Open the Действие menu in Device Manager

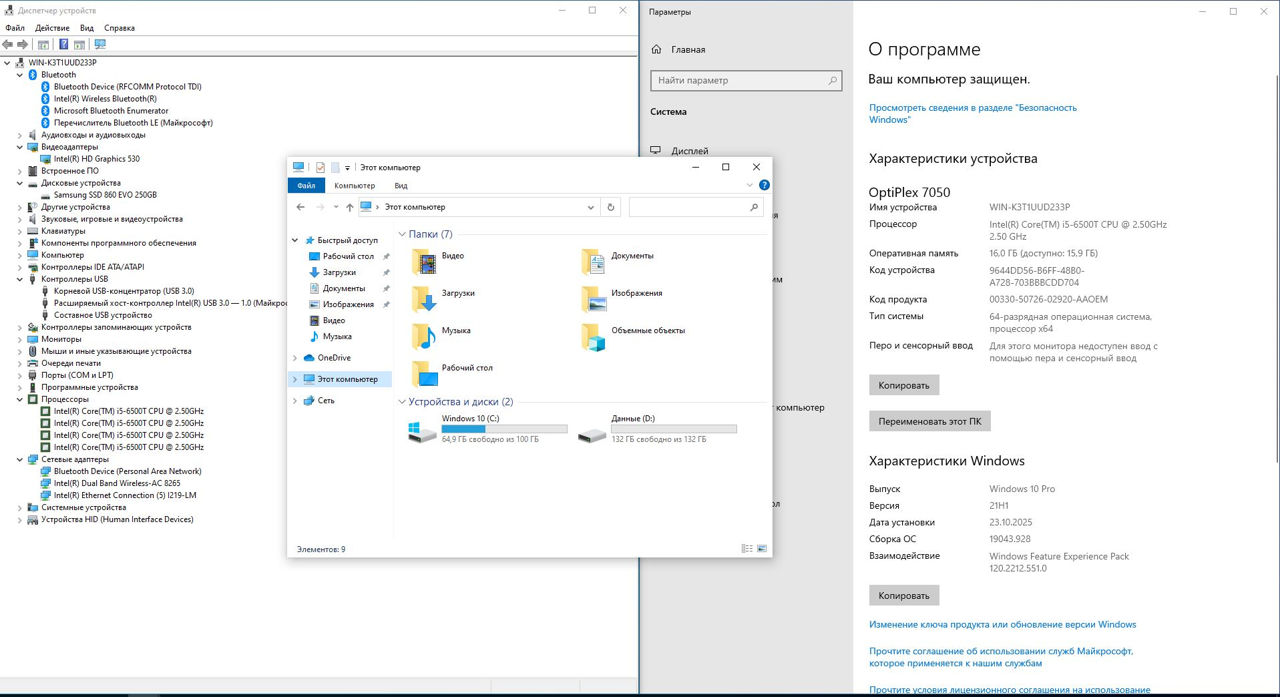coord(52,28)
